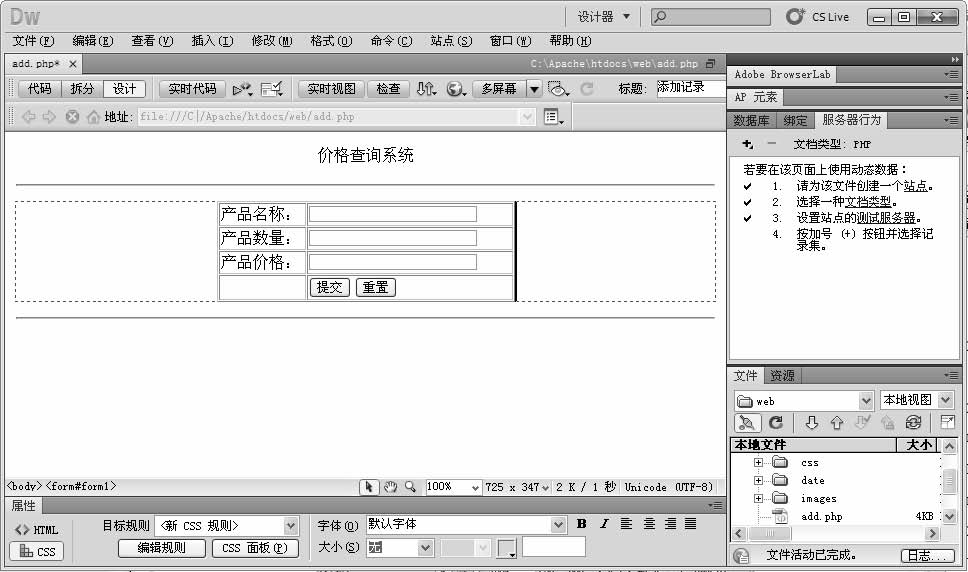Switch to the Bindings tab

point(795,121)
